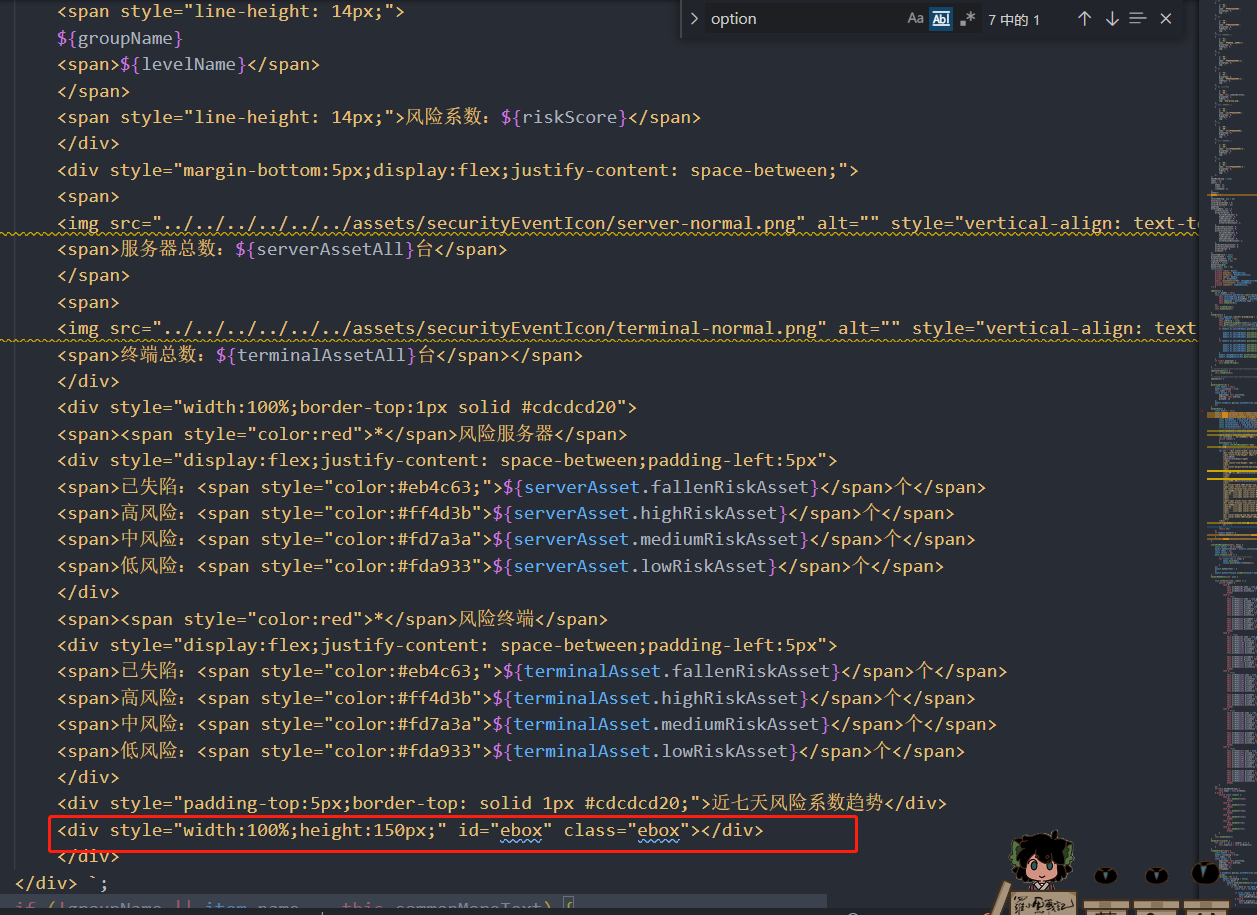Click ${serverAssetAll} in 服务器总数 line
Screen dimensions: 1257x915
pyautogui.click(x=325, y=249)
